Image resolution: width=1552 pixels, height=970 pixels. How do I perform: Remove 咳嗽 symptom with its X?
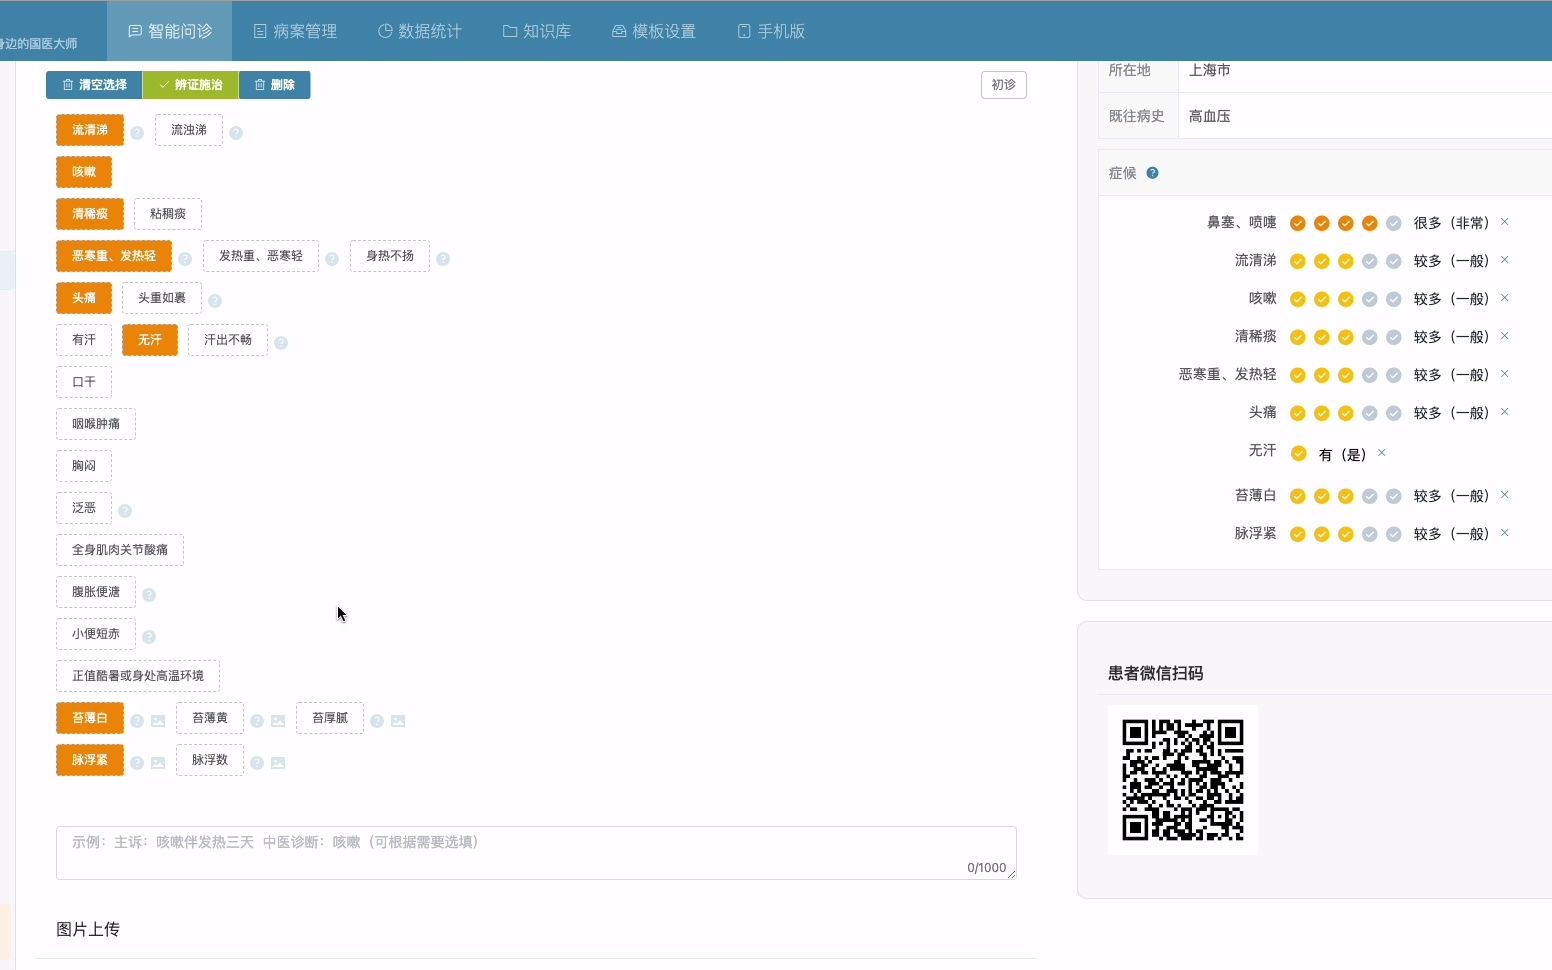[x=1504, y=298]
